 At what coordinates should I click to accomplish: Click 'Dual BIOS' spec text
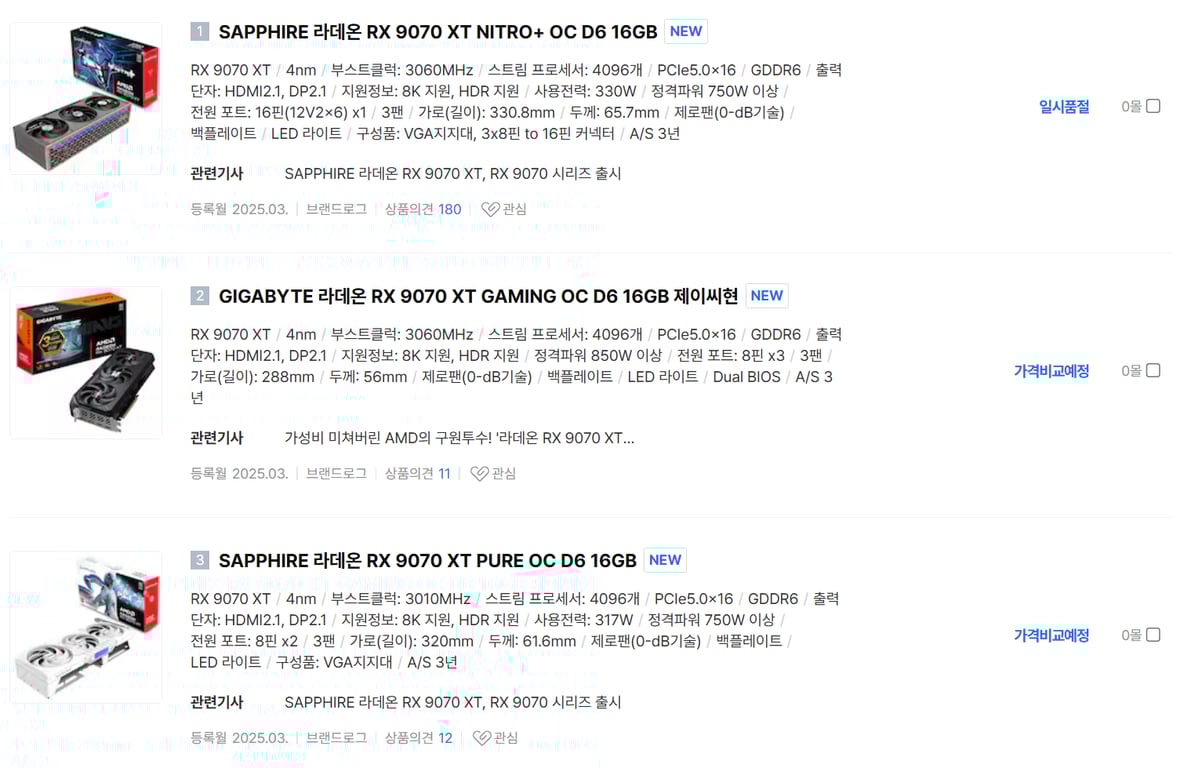tap(747, 377)
